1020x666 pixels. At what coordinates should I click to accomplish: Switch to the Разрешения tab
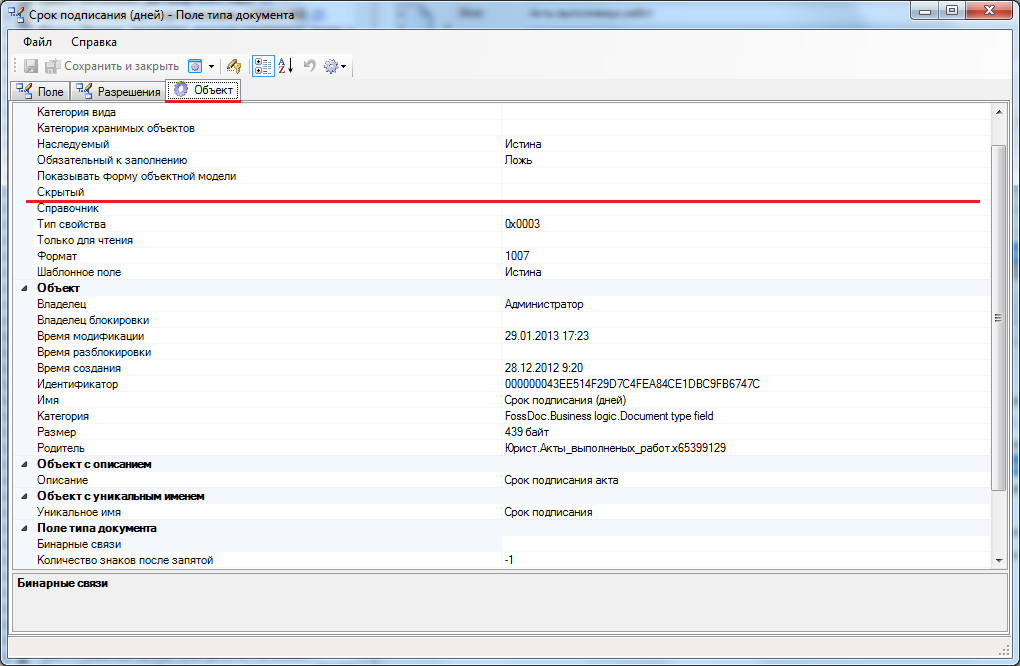[x=118, y=92]
